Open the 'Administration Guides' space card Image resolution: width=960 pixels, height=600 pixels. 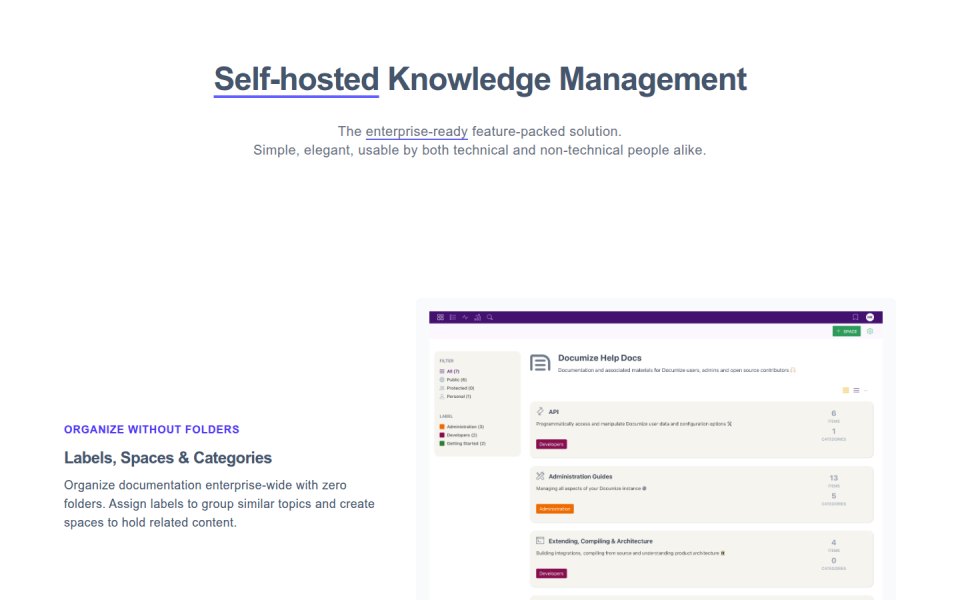(x=702, y=494)
